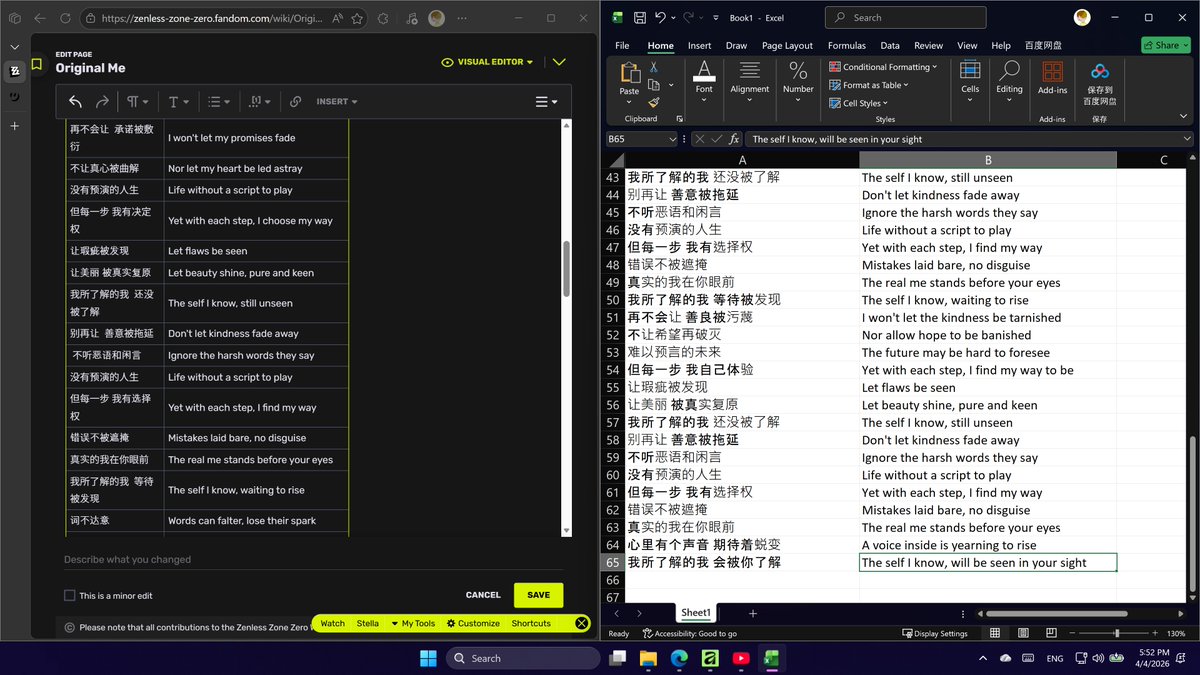Cancel the wiki page edit
Screen dimensions: 1200x675
pos(483,595)
